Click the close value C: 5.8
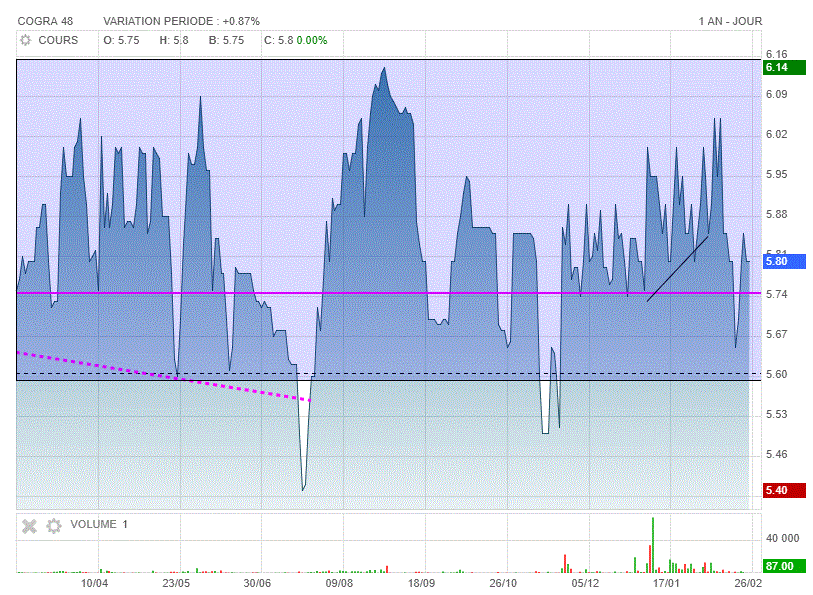The image size is (813, 595). (278, 40)
